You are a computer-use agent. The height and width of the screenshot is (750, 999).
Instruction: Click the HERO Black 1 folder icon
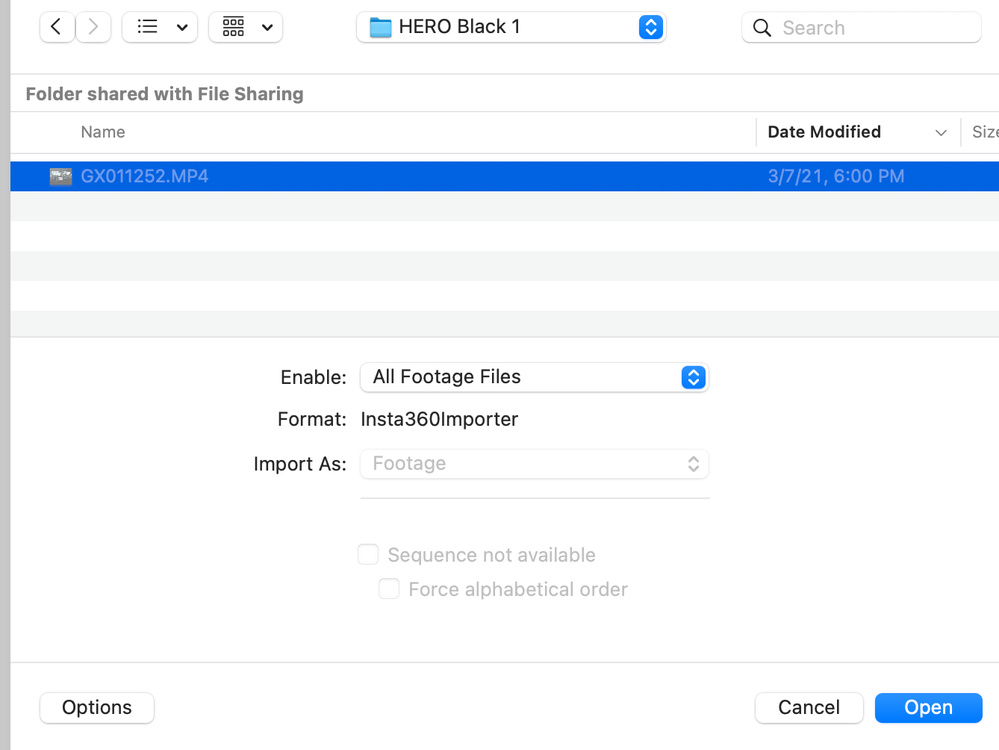[x=381, y=27]
